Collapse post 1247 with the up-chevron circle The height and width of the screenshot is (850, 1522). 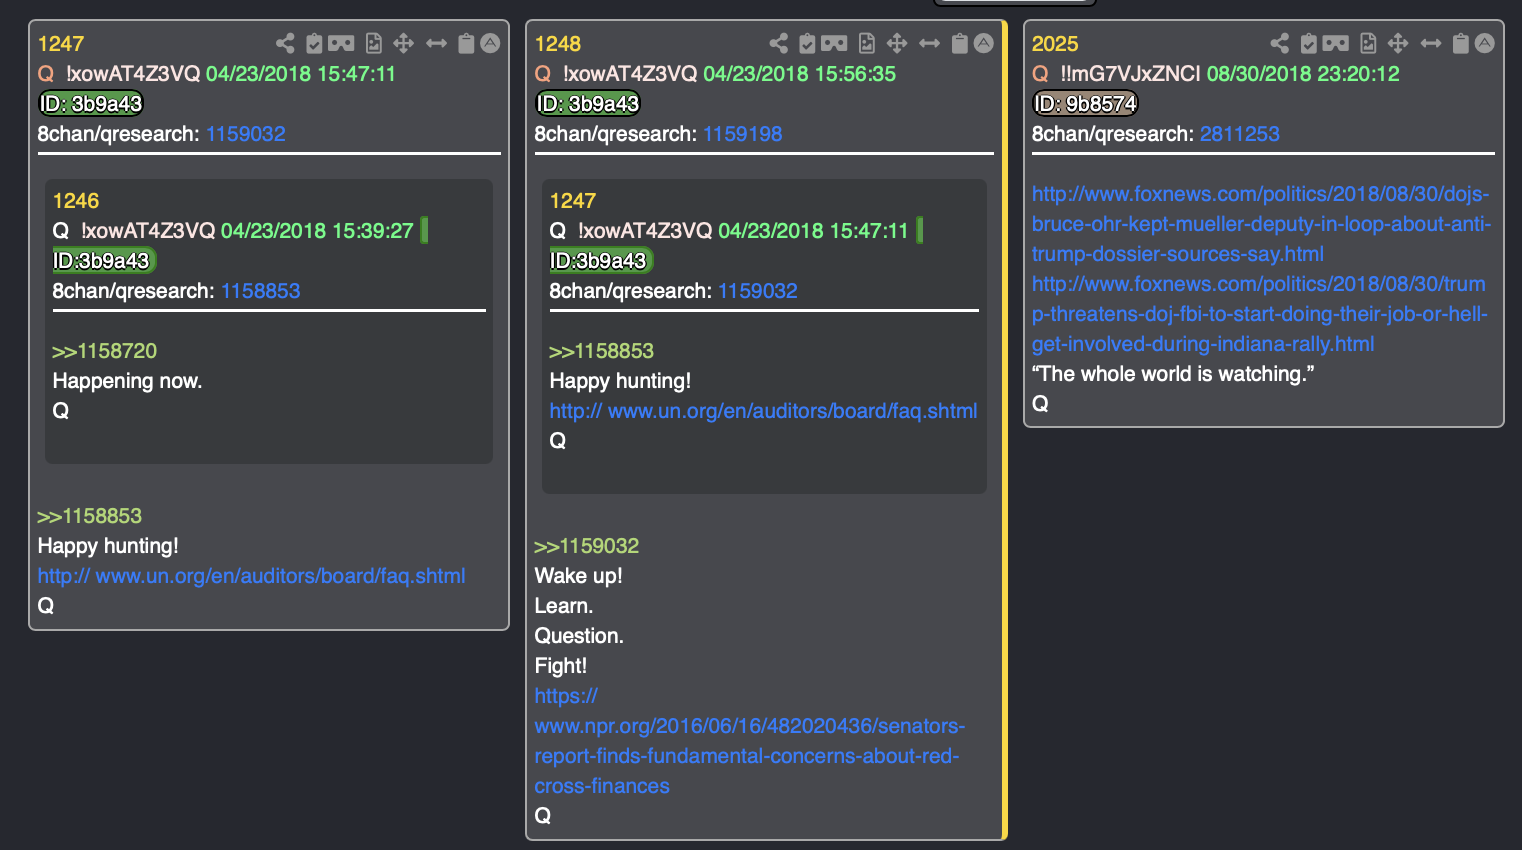click(x=490, y=43)
